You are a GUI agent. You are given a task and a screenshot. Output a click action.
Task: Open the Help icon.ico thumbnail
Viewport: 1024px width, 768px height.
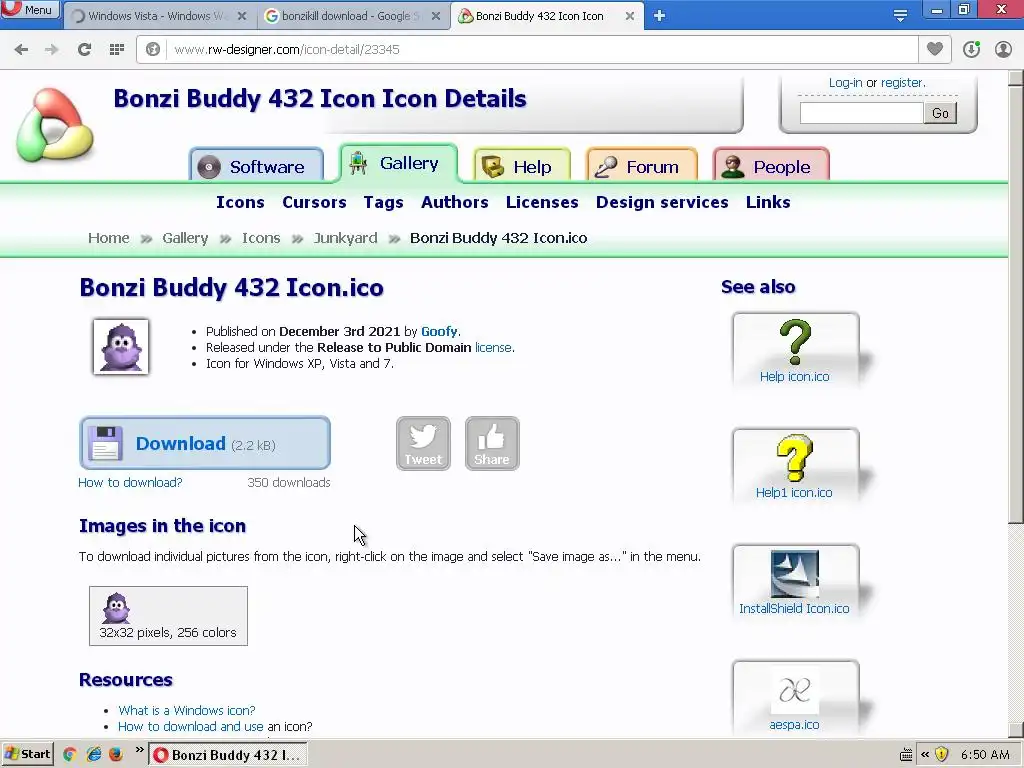(x=795, y=349)
